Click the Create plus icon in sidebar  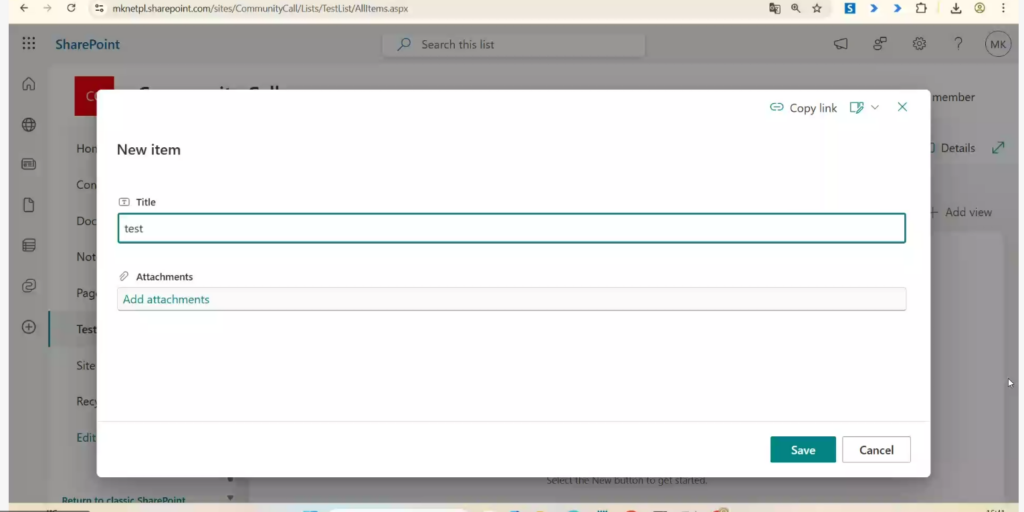(29, 327)
